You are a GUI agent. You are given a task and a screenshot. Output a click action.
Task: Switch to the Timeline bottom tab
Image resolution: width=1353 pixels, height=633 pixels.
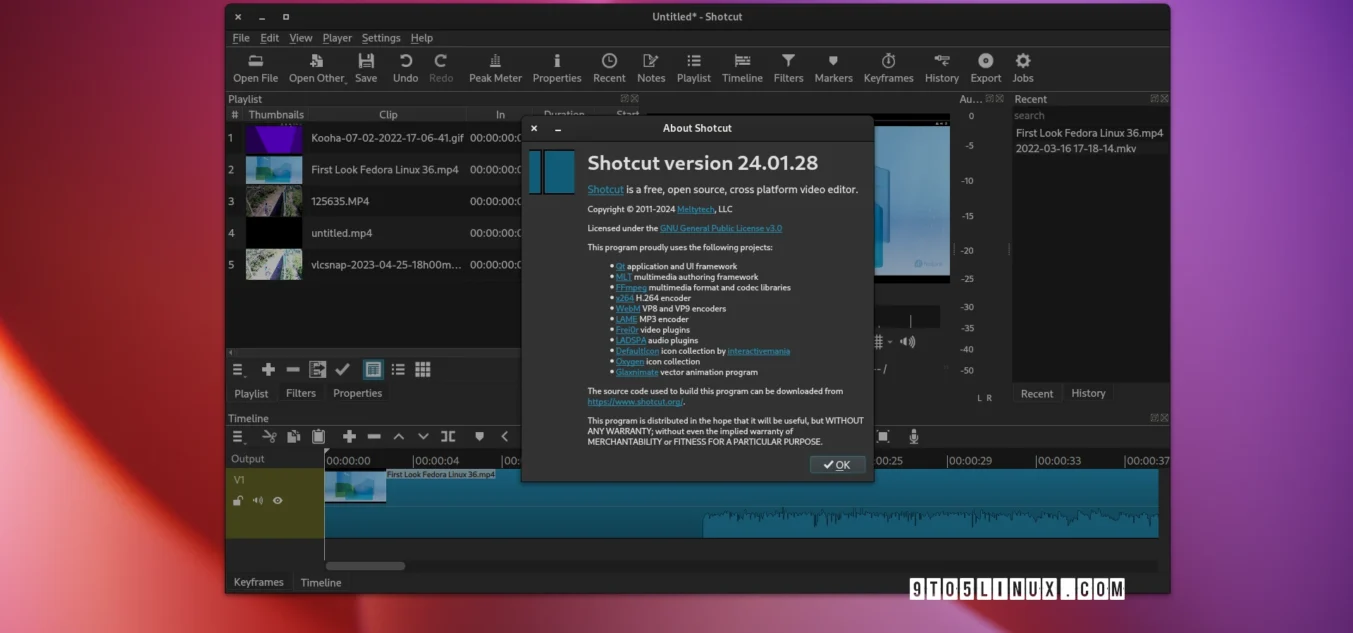tap(321, 582)
